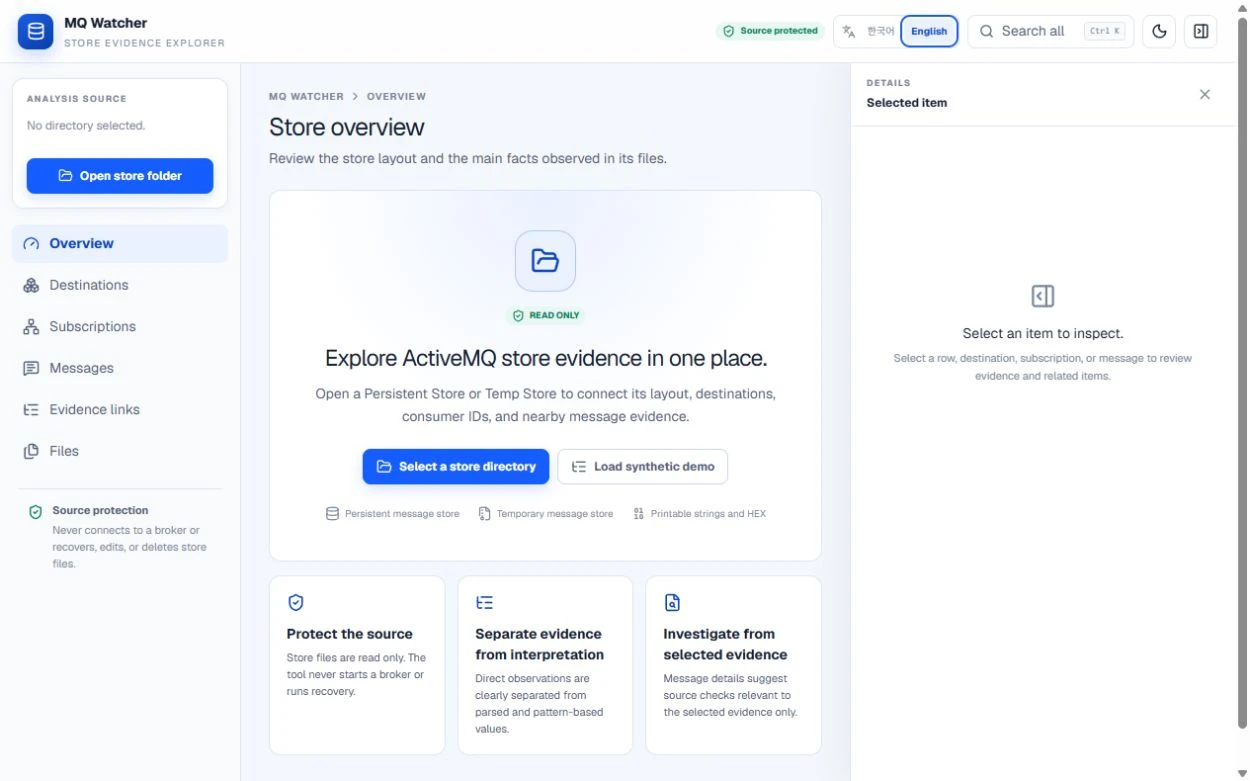Click Select a store directory button

point(456,467)
